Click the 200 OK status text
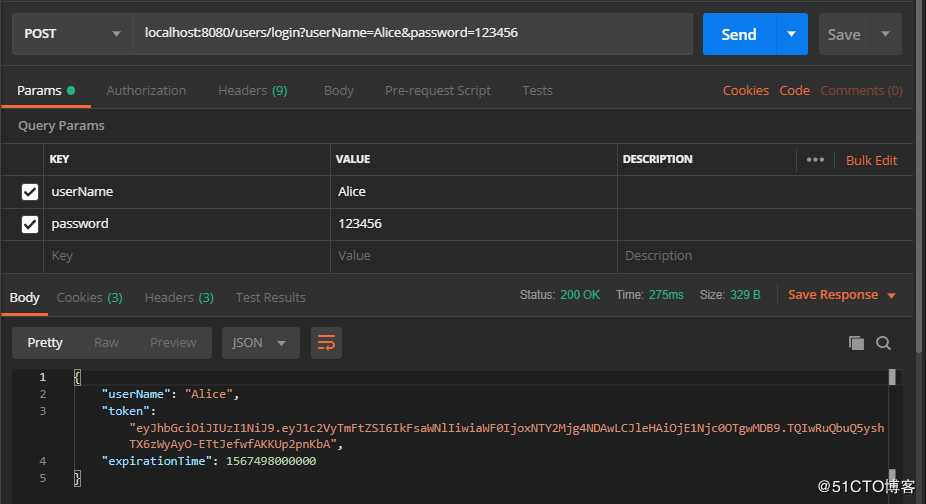The height and width of the screenshot is (504, 926). (580, 295)
